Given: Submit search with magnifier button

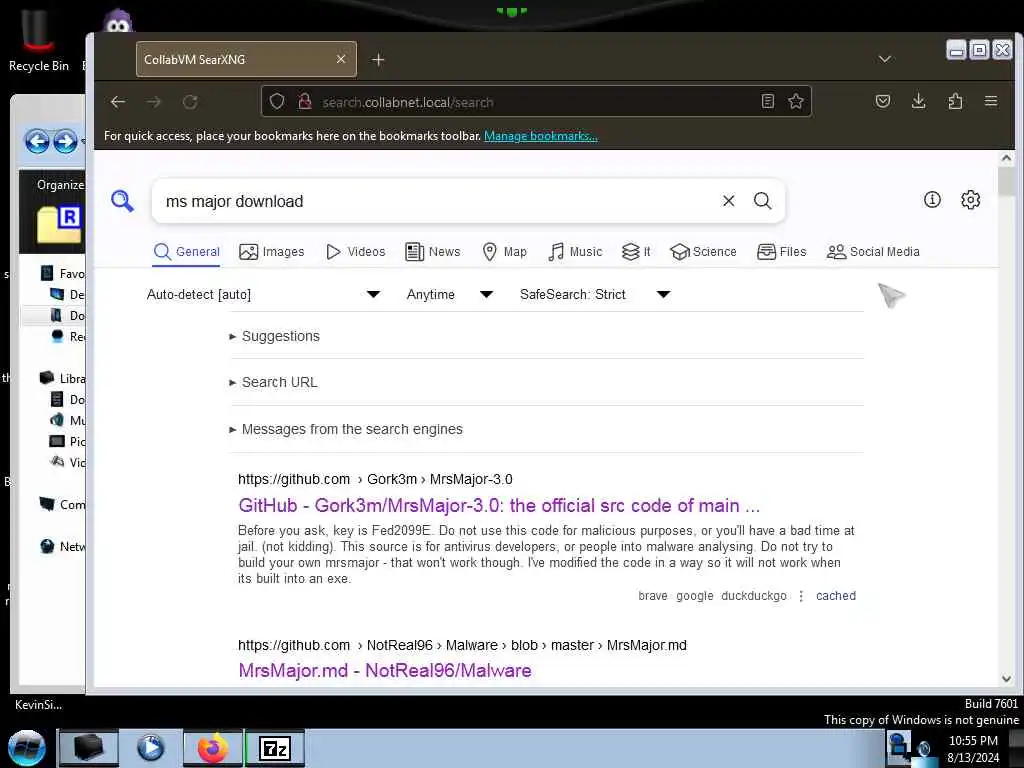Looking at the screenshot, I should coord(763,201).
